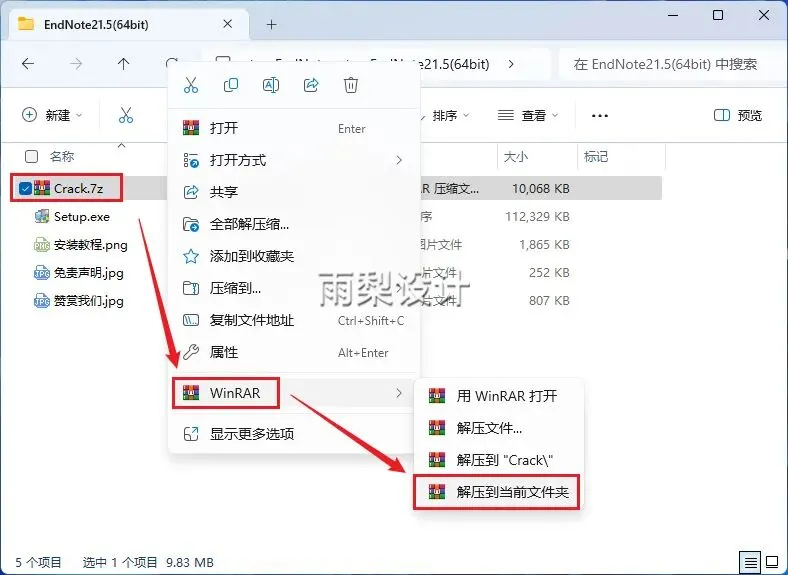This screenshot has height=575, width=788.
Task: Toggle the 预览 preview pane button
Action: [x=738, y=116]
